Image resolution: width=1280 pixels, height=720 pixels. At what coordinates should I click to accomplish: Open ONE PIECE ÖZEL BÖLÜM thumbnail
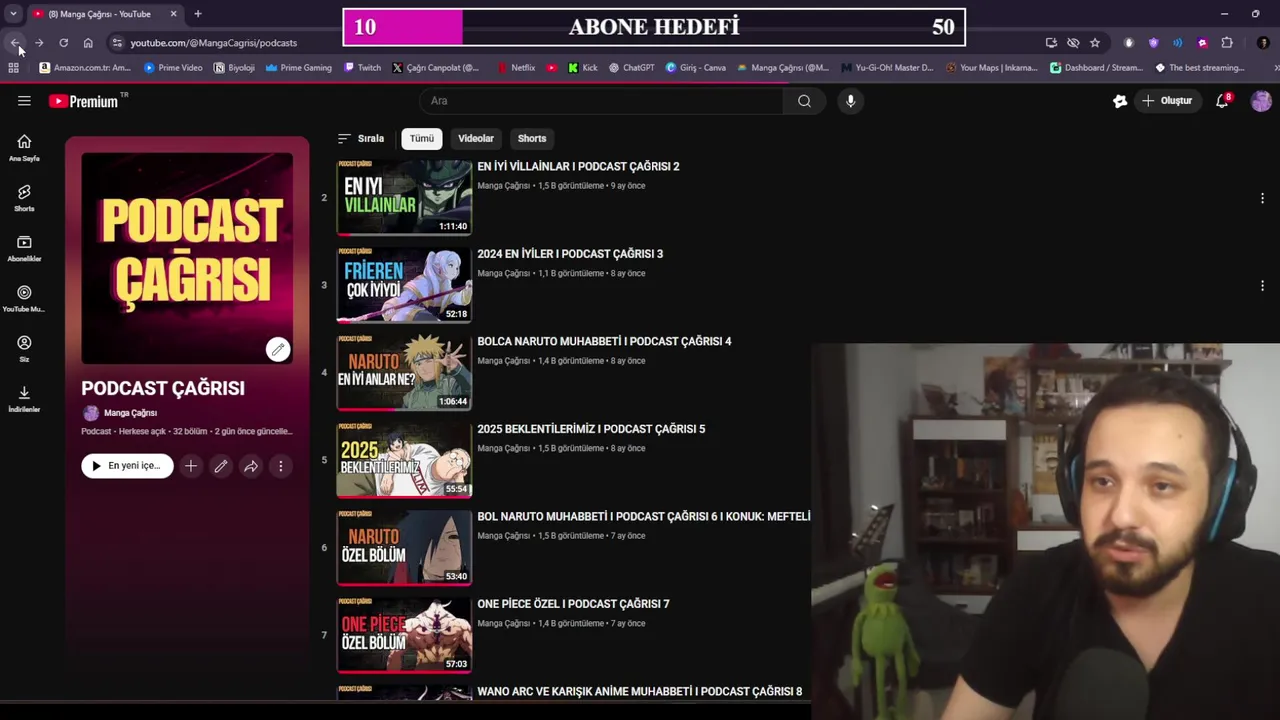(x=404, y=635)
